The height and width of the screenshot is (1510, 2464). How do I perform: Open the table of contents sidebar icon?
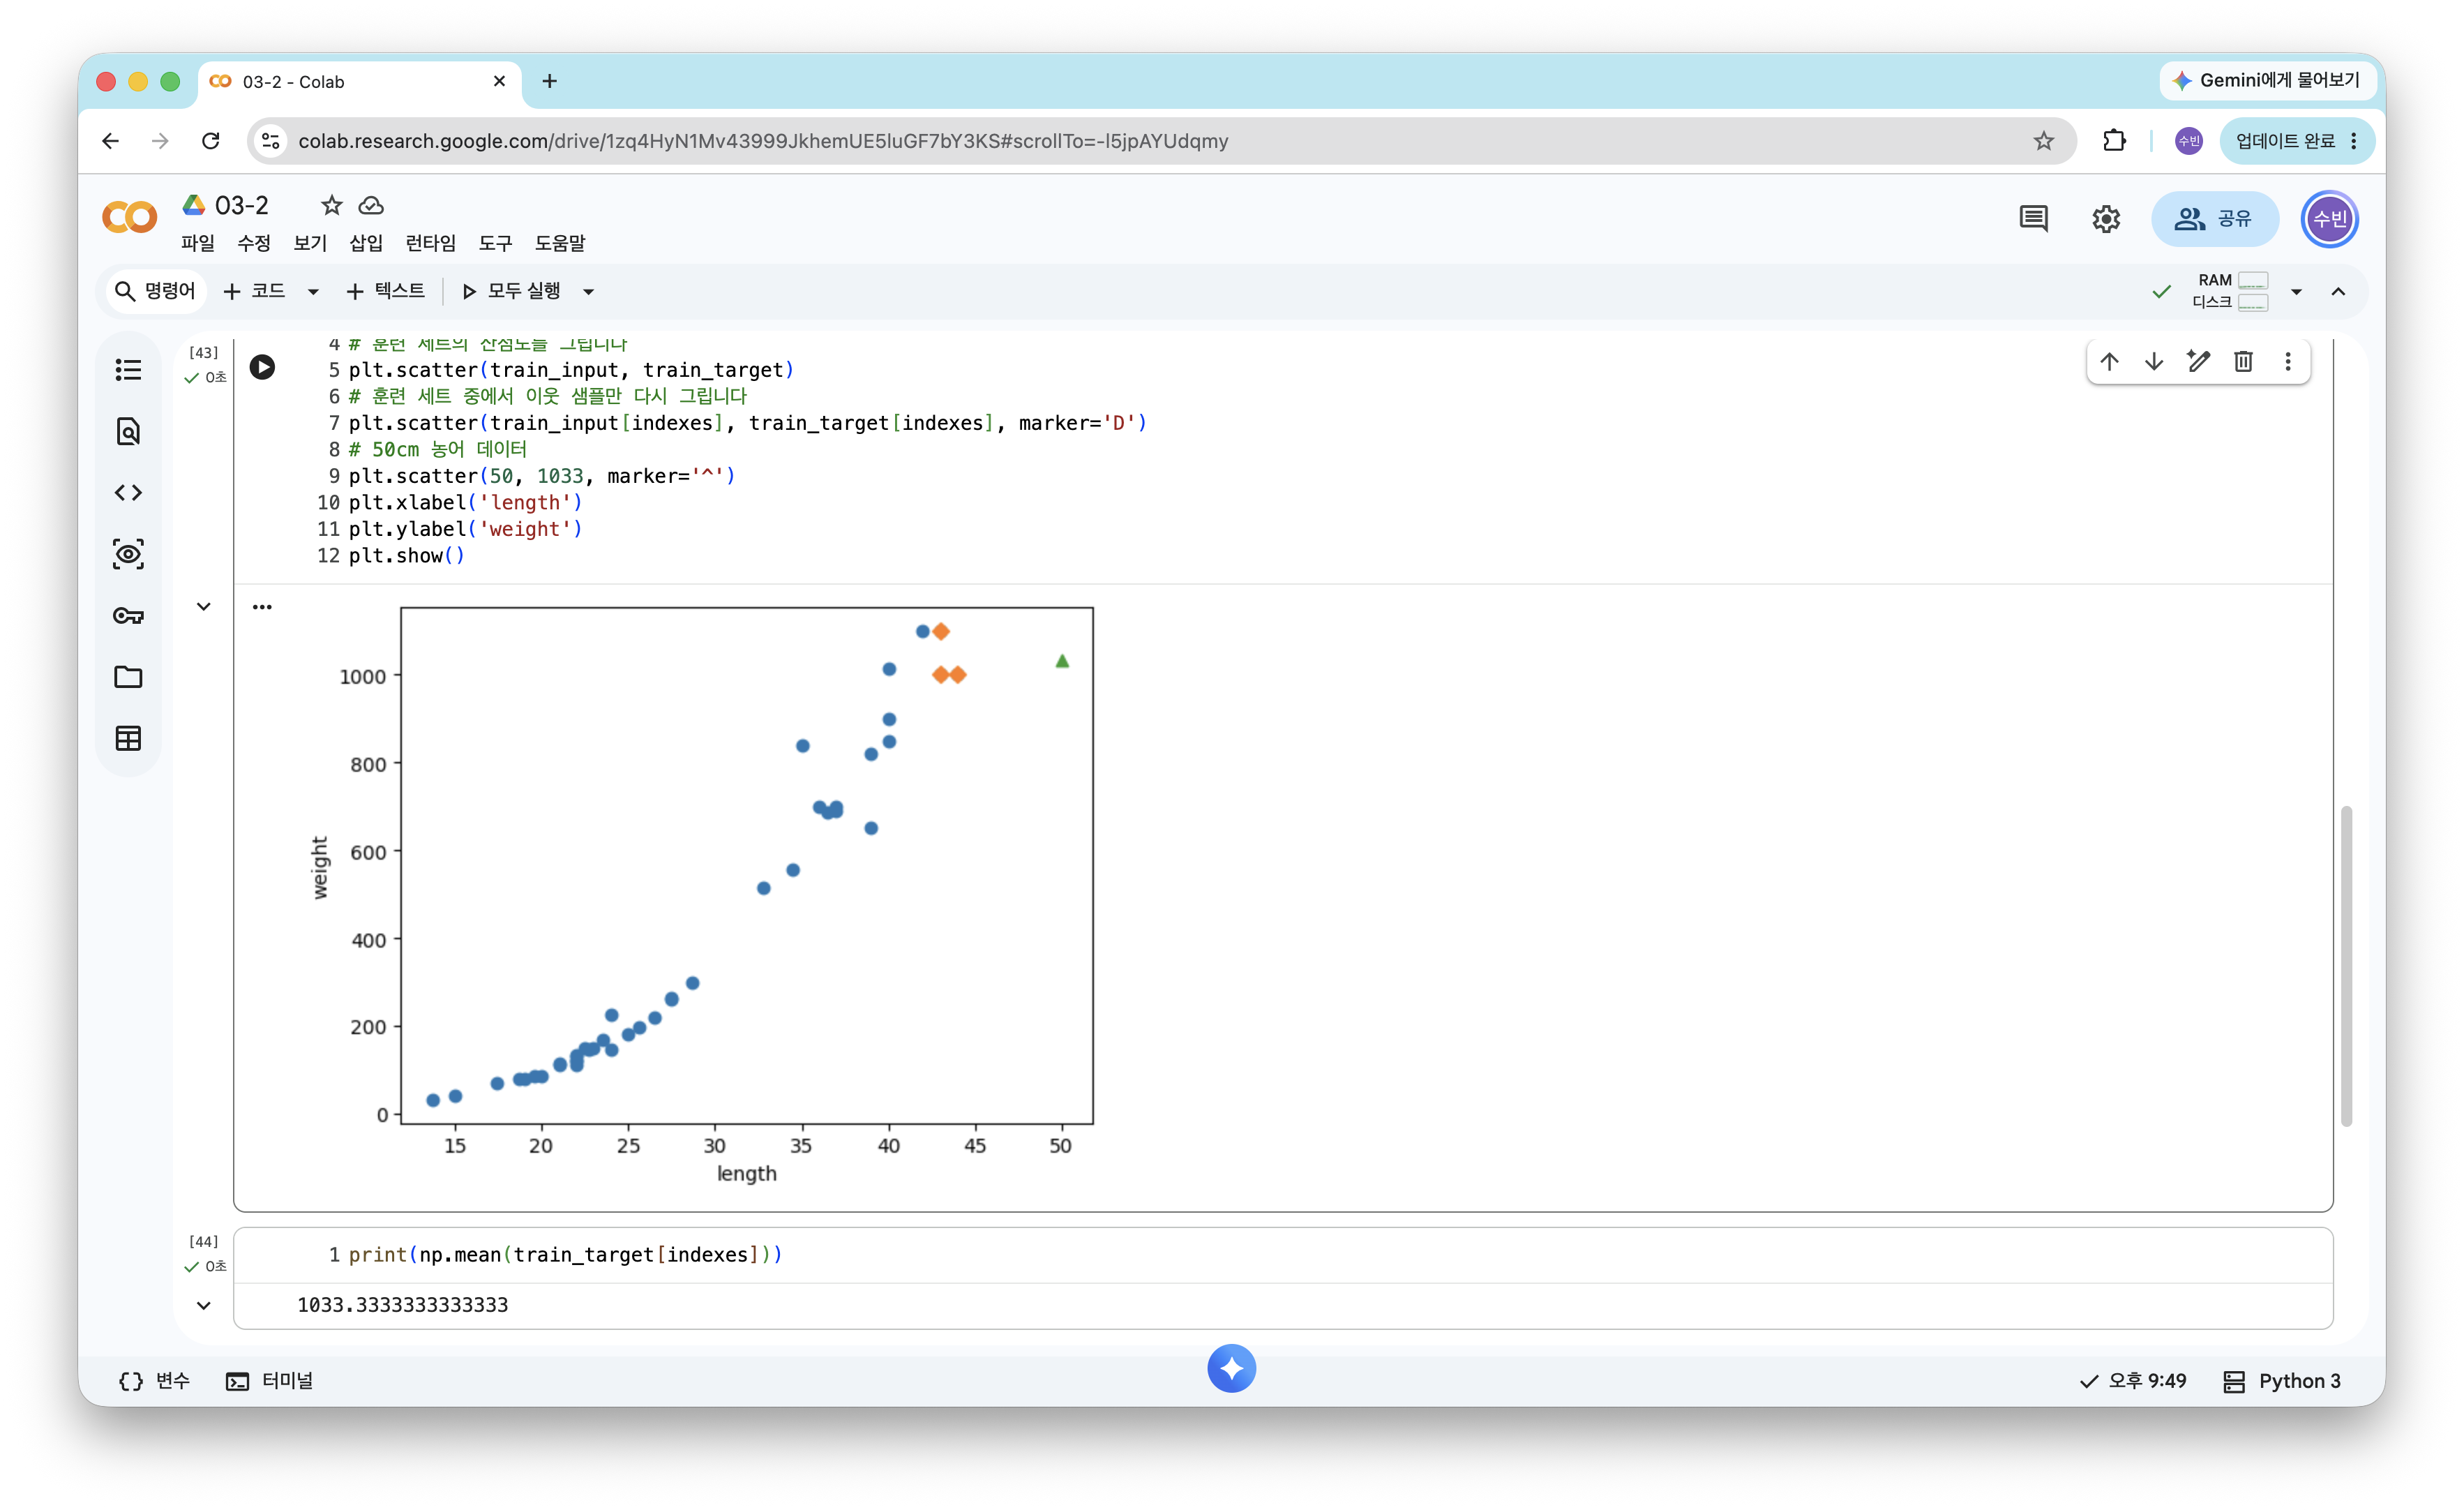click(128, 370)
